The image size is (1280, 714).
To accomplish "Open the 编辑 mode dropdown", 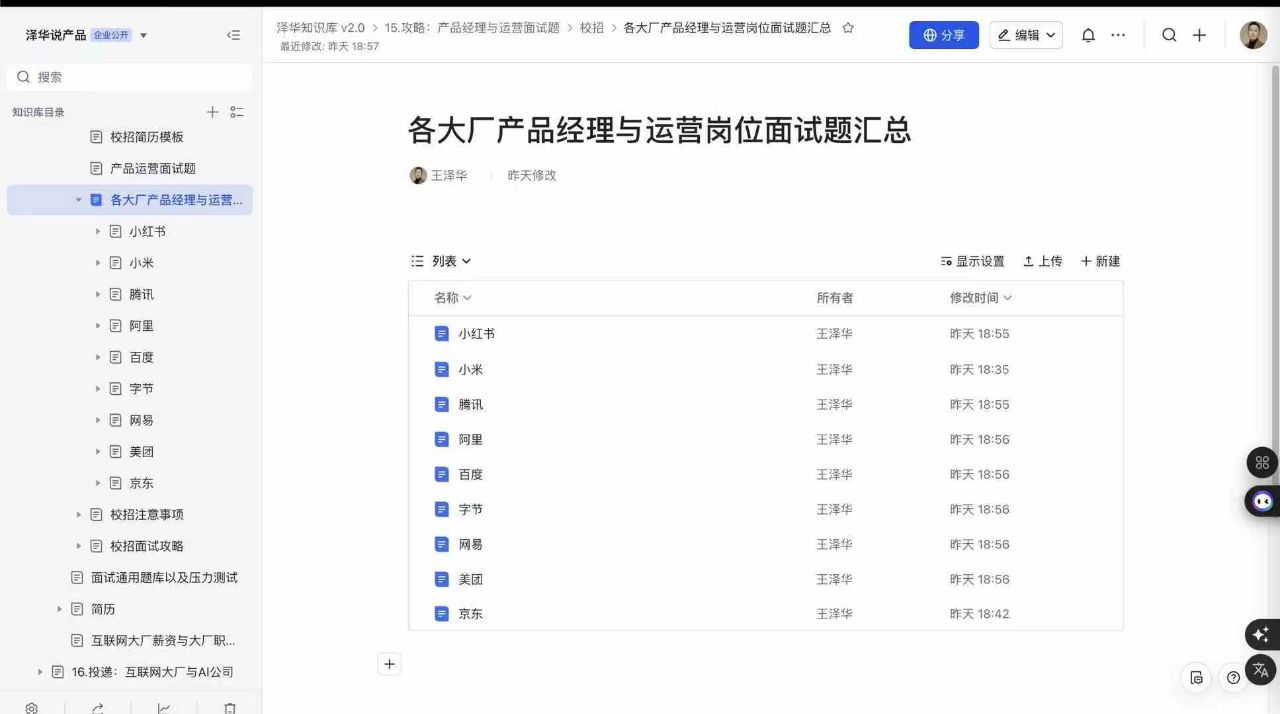I will 1027,35.
